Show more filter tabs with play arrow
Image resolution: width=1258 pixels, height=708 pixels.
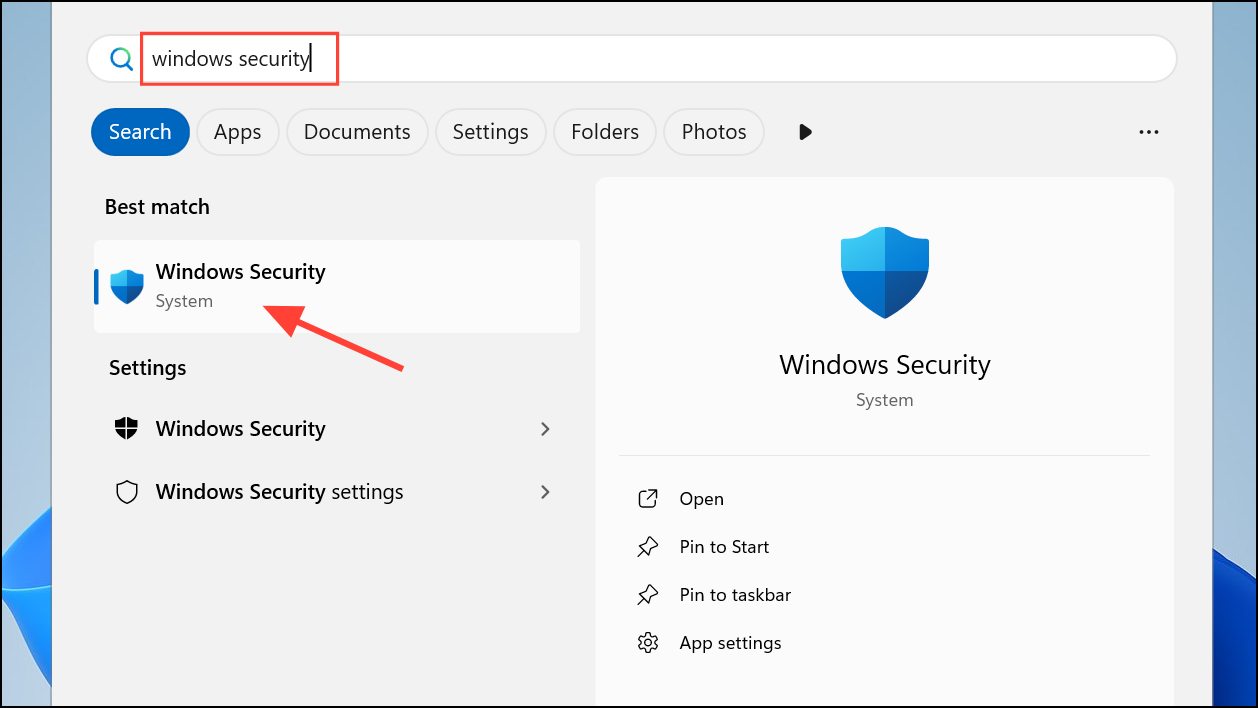[x=805, y=132]
